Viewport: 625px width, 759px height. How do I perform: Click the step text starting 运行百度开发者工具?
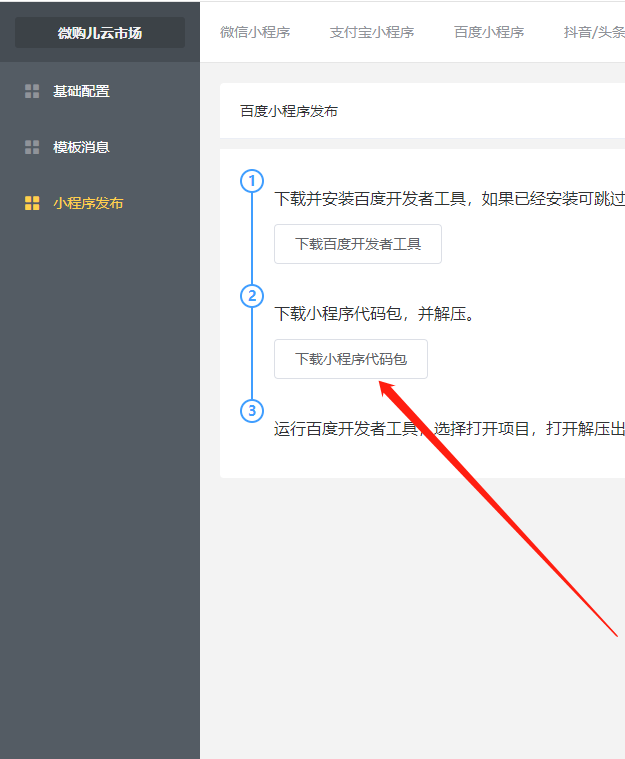click(x=450, y=429)
